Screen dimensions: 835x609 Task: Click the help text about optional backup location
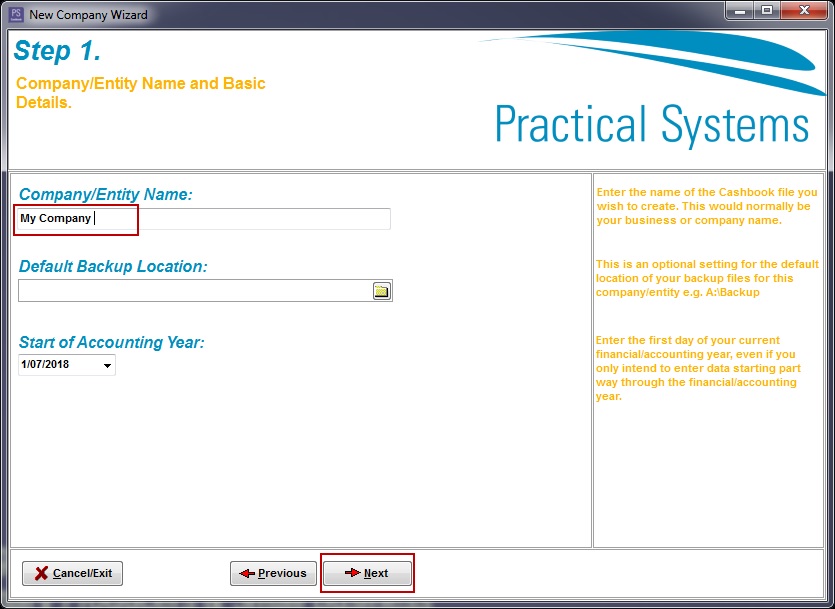click(707, 278)
